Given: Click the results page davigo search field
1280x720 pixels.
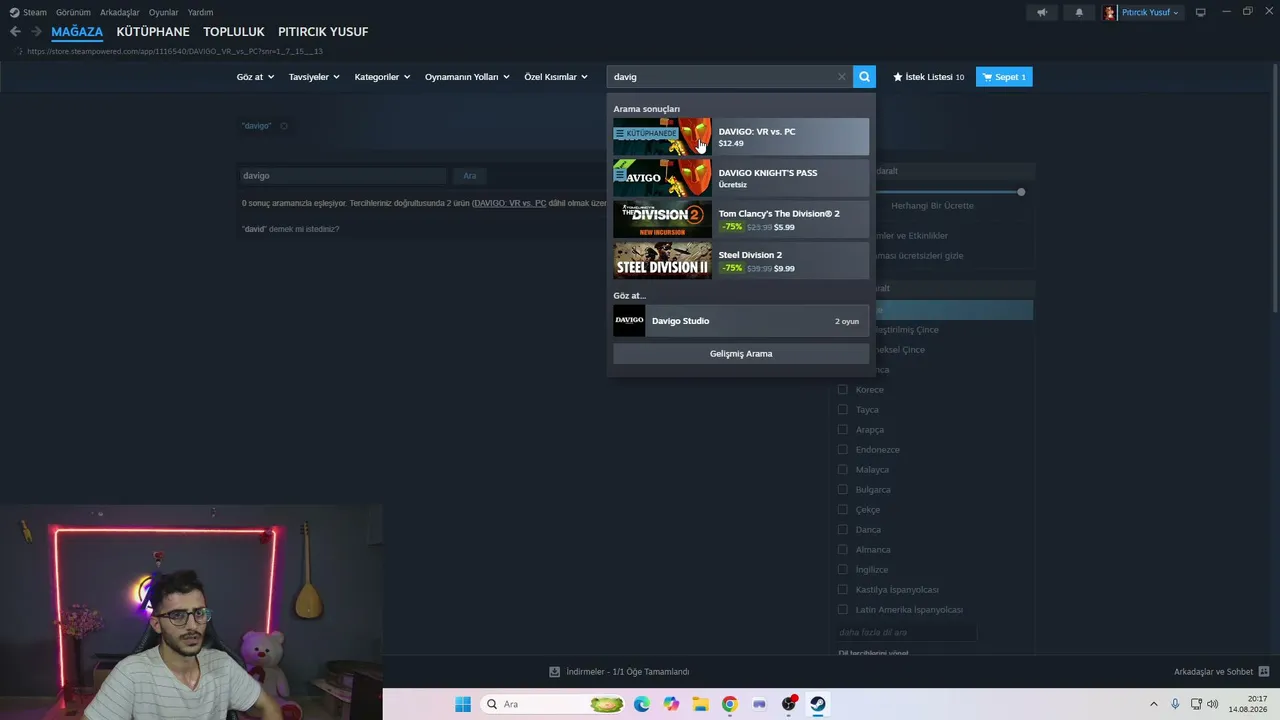Looking at the screenshot, I should pyautogui.click(x=342, y=176).
